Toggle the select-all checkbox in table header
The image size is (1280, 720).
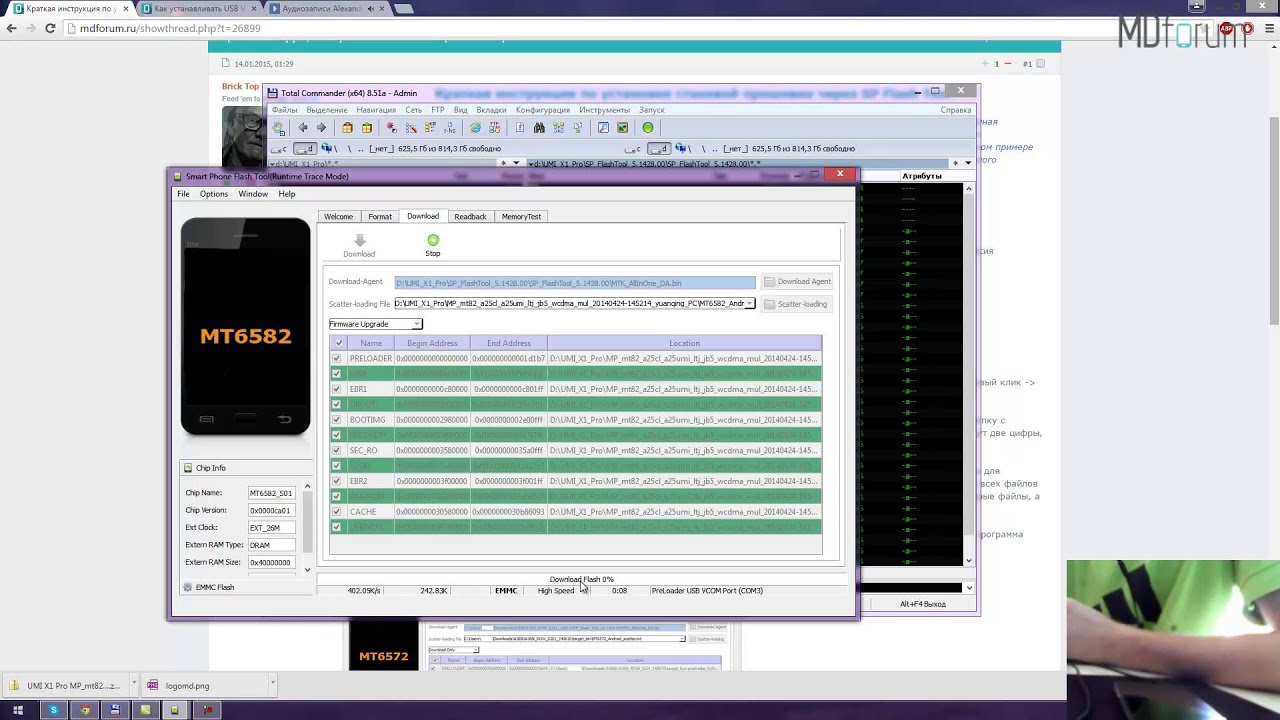[339, 343]
